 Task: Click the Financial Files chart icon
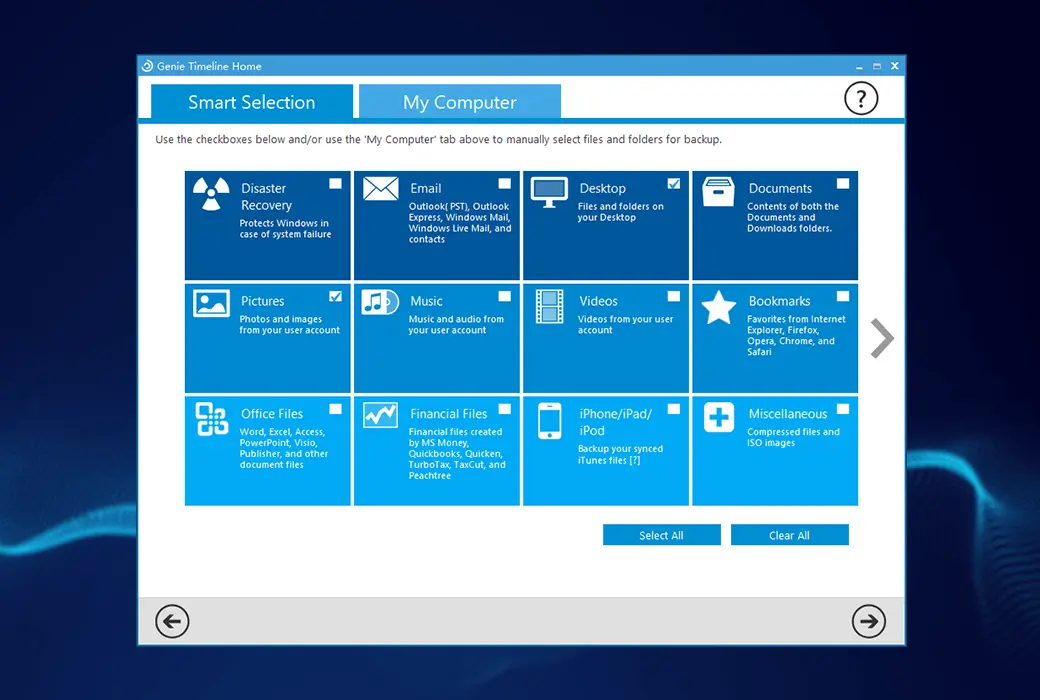pos(380,415)
